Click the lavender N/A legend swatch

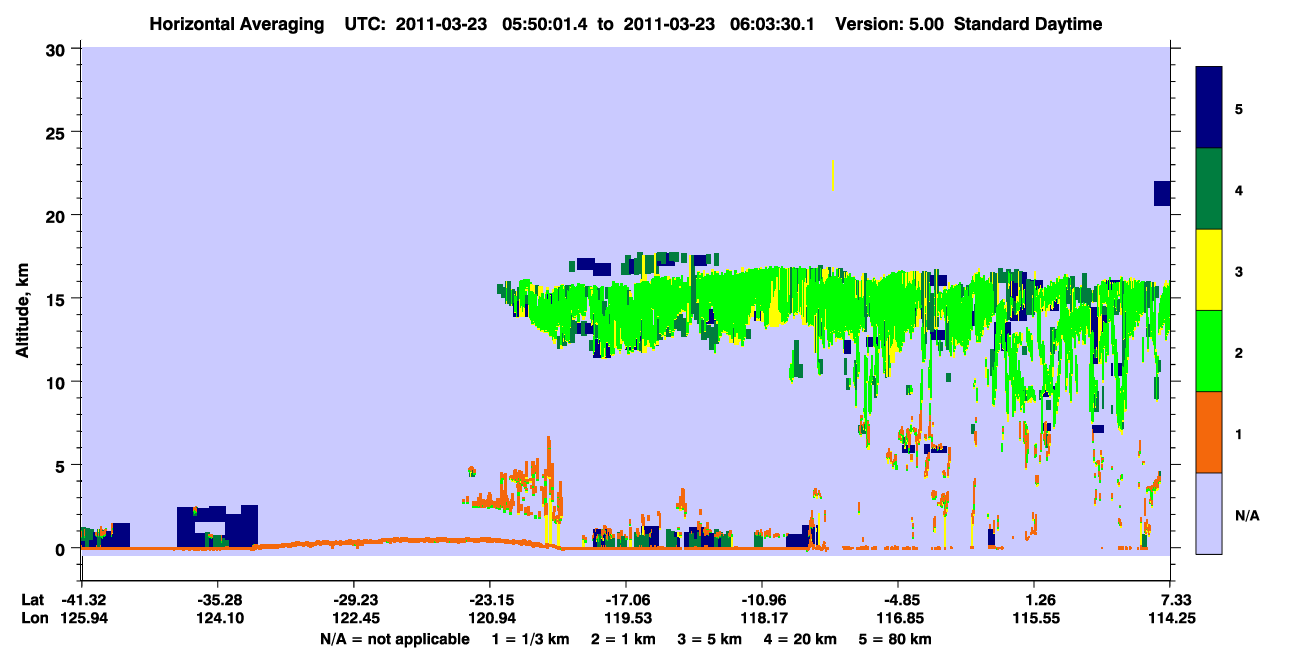[1209, 513]
